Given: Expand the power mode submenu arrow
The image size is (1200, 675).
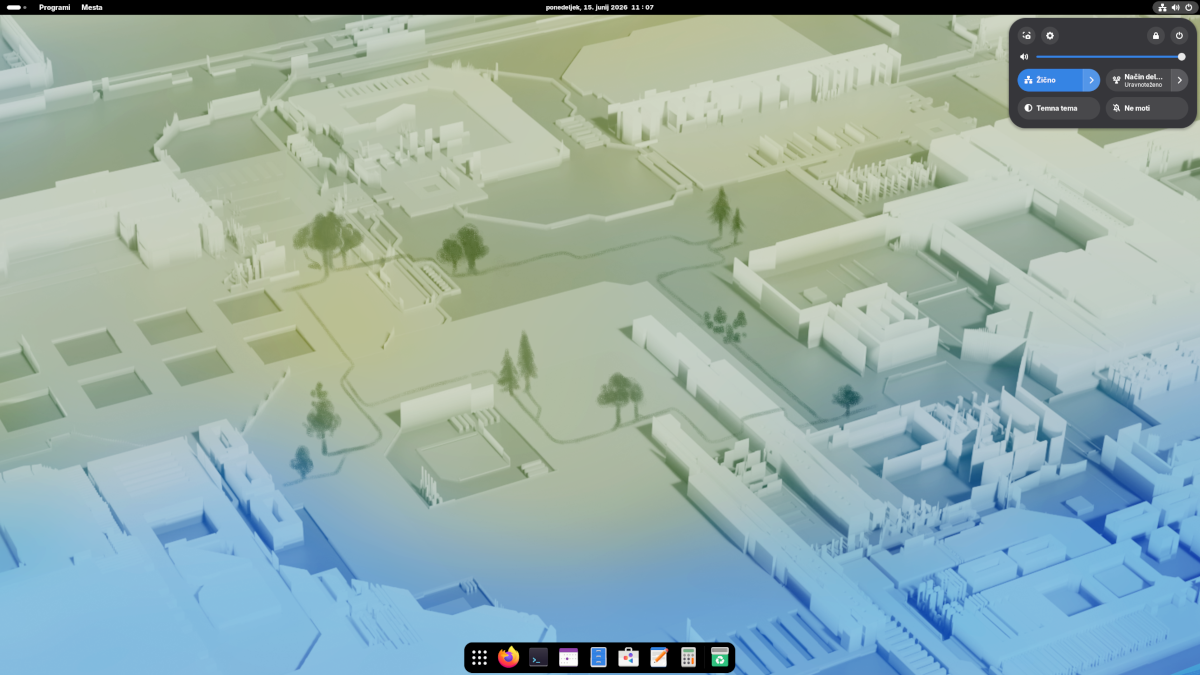Looking at the screenshot, I should [1180, 80].
